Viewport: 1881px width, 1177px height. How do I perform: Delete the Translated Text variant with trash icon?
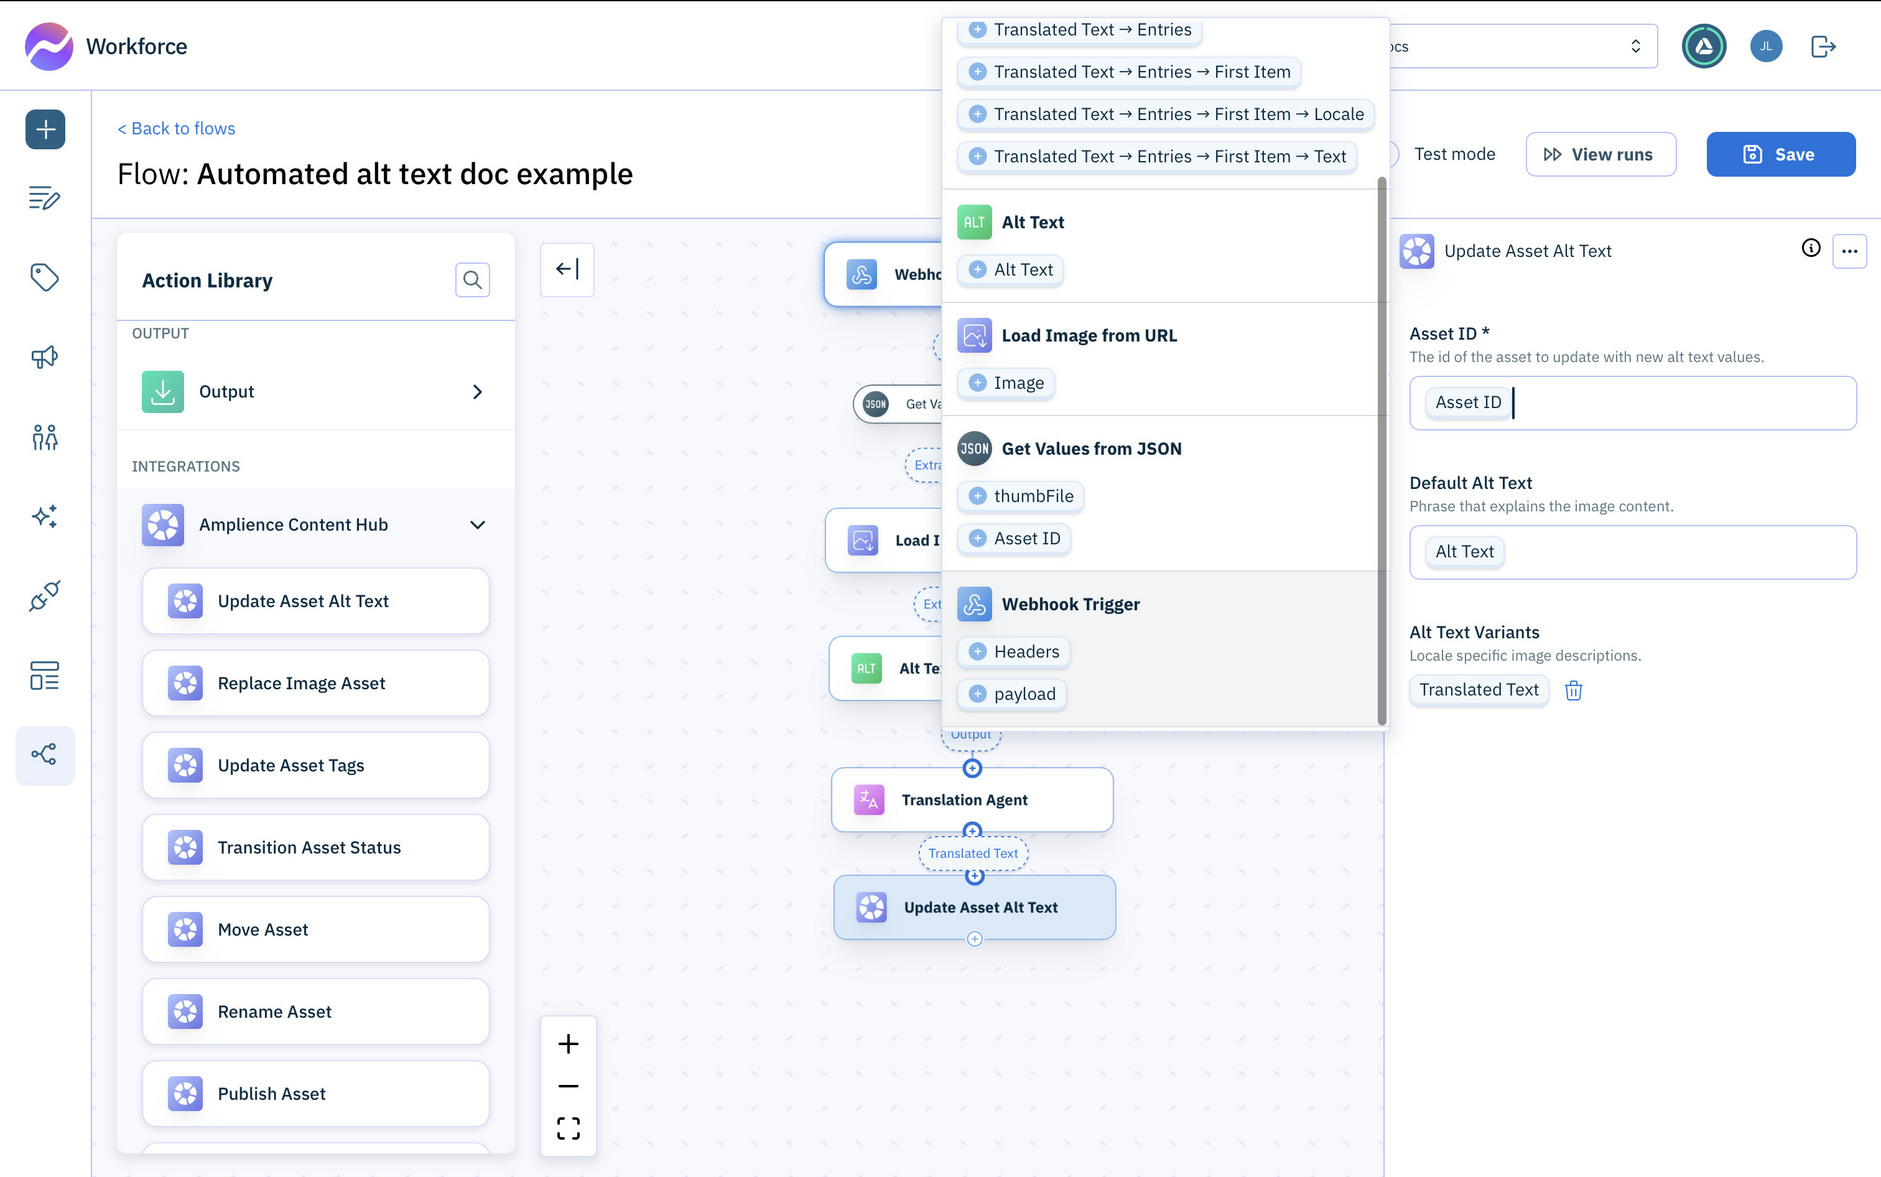[1573, 691]
